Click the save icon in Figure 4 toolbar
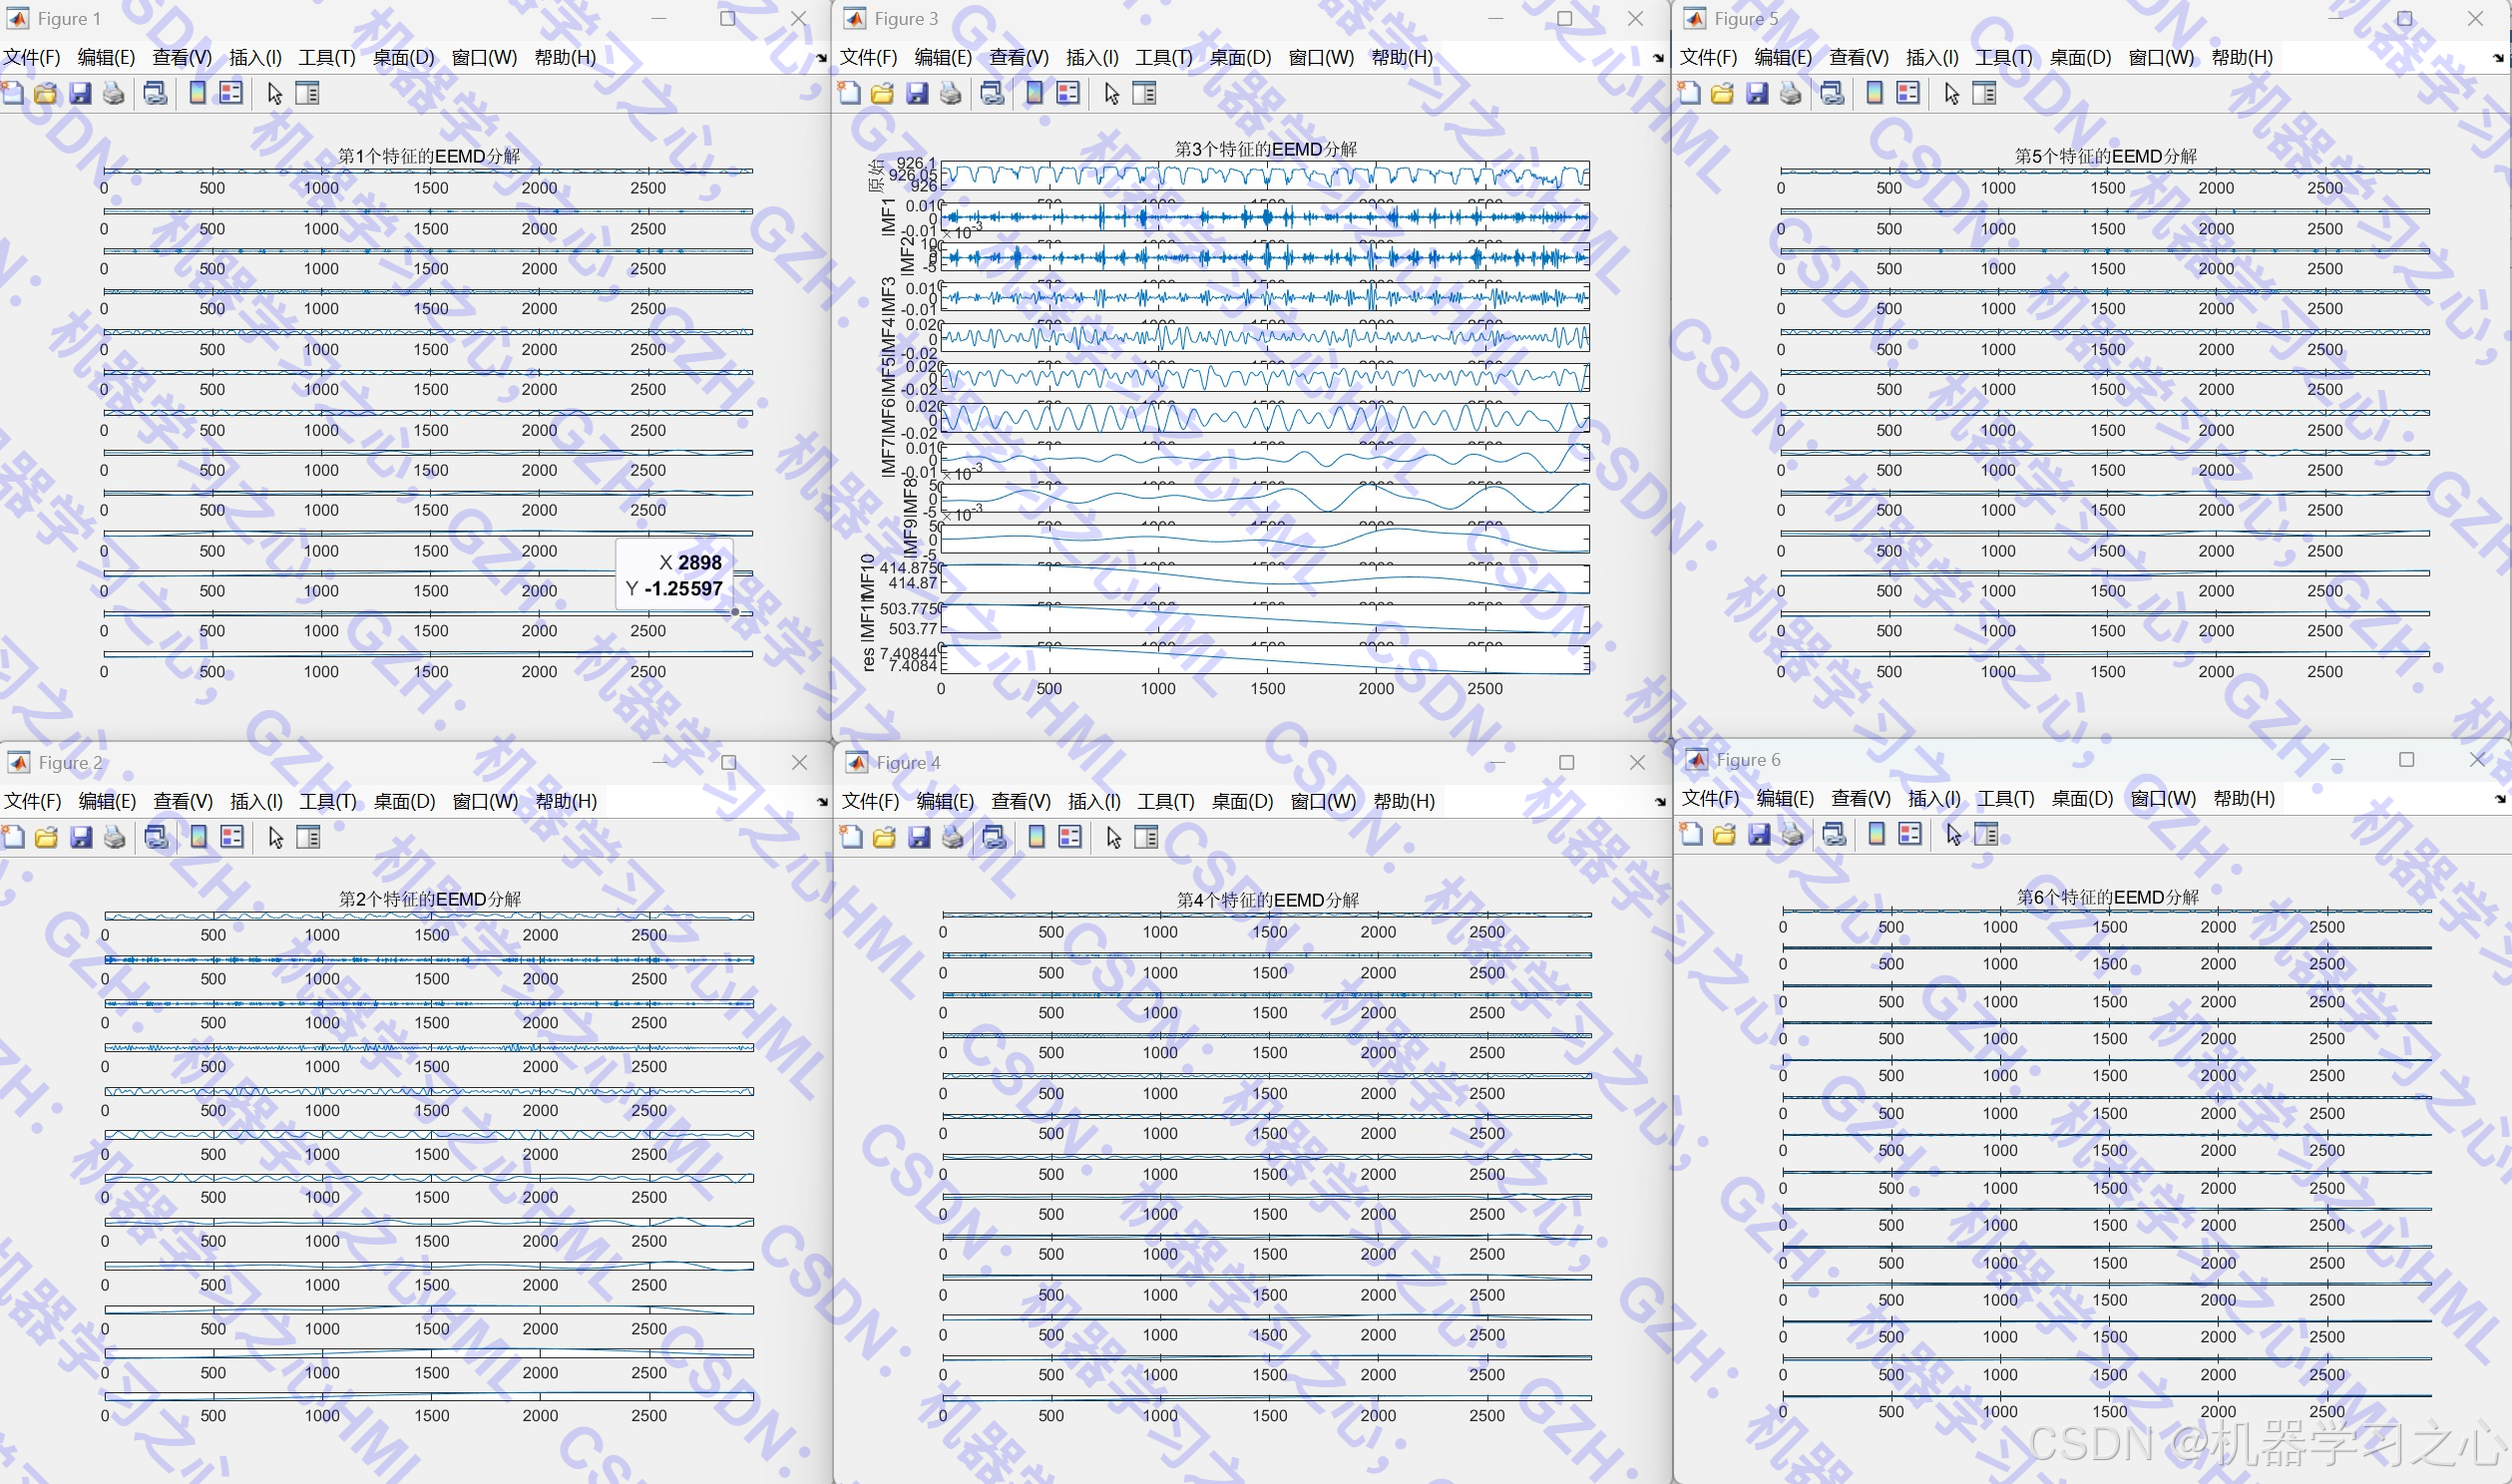The height and width of the screenshot is (1484, 2512). [919, 838]
